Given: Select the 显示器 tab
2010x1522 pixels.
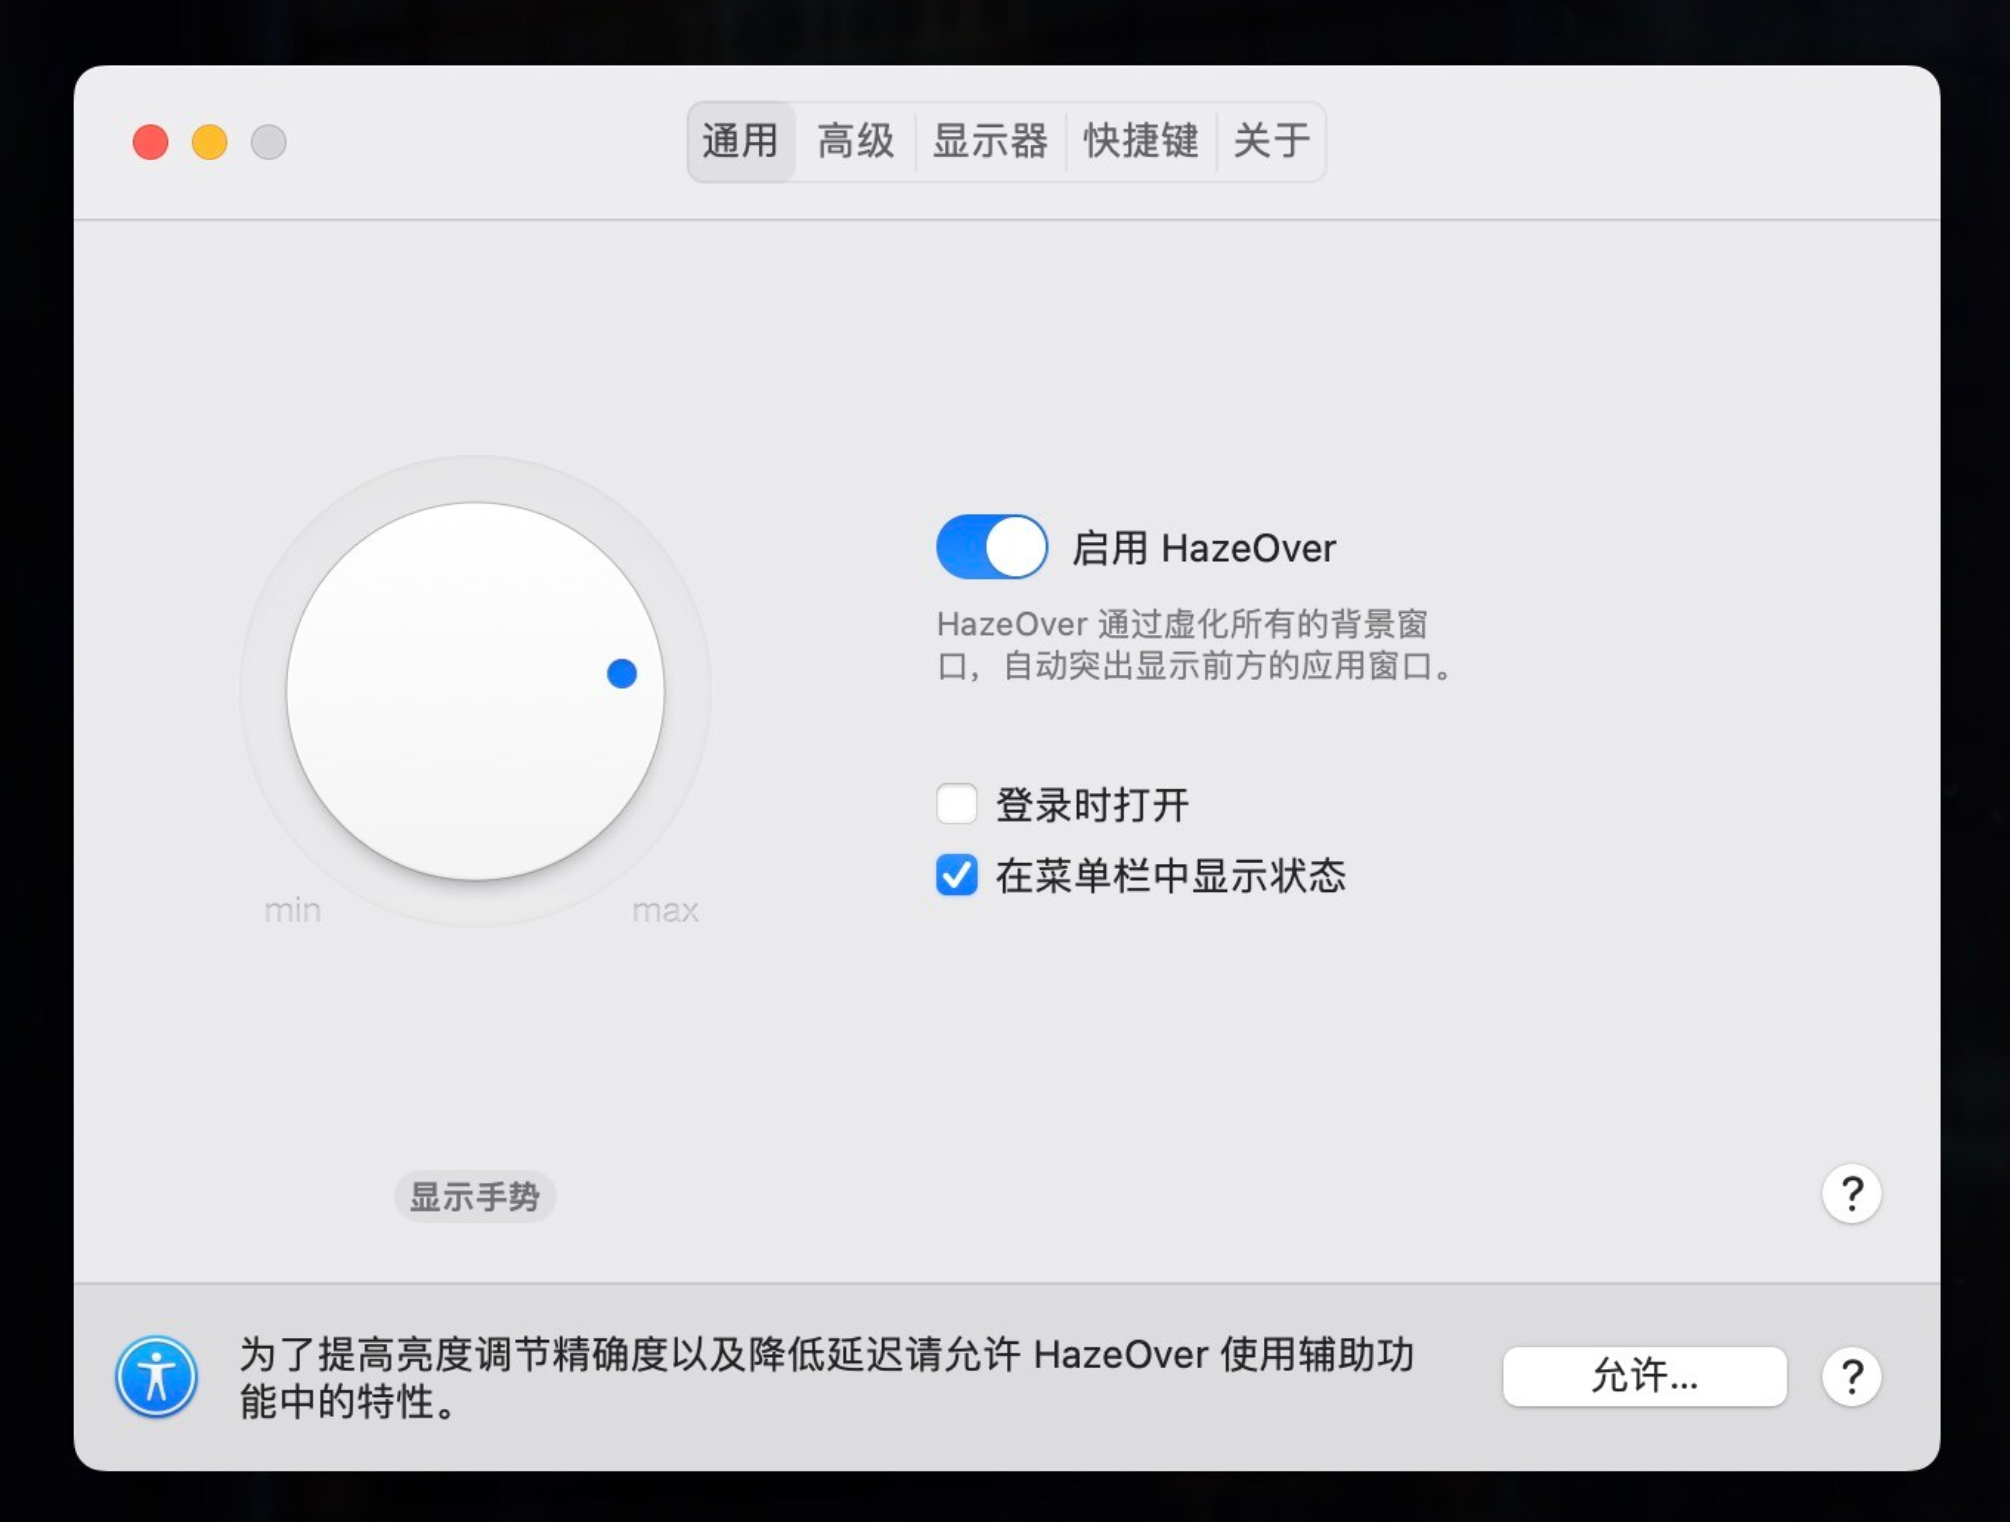Looking at the screenshot, I should [x=990, y=141].
